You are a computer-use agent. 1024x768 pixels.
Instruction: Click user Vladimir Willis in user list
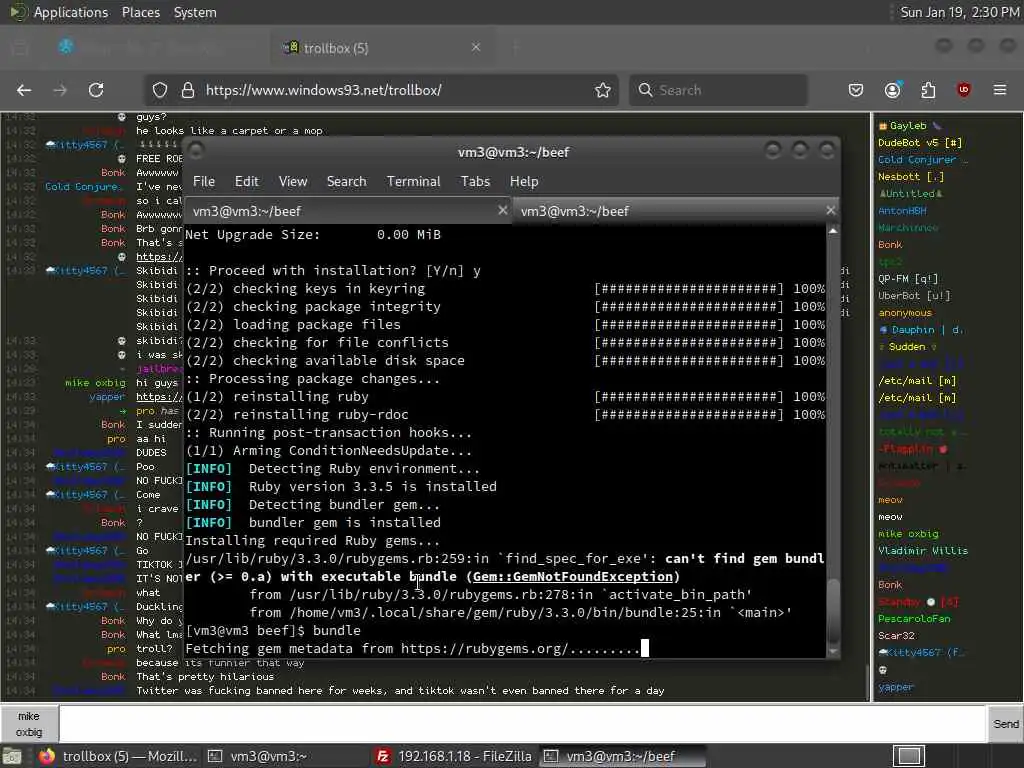tap(923, 551)
